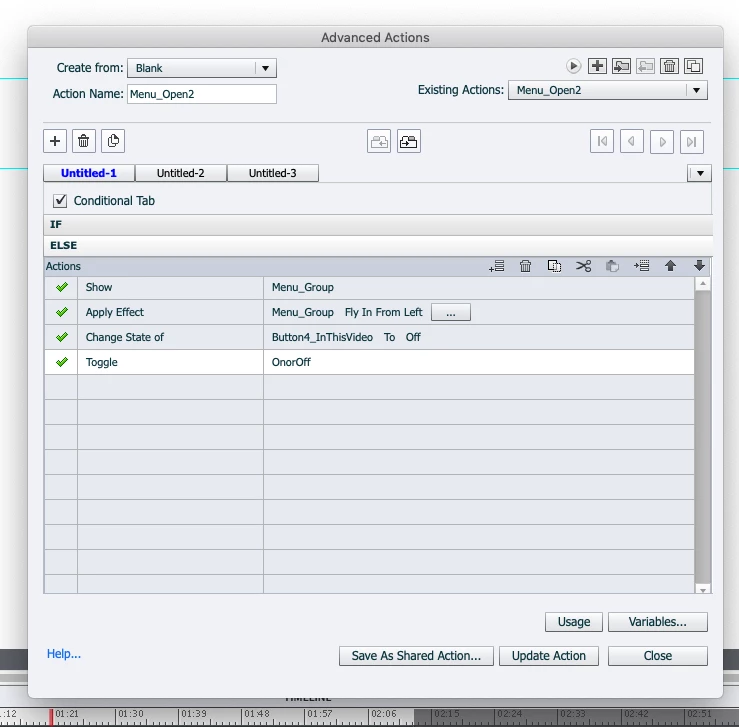Click the Update Action button
739x727 pixels.
coord(549,656)
